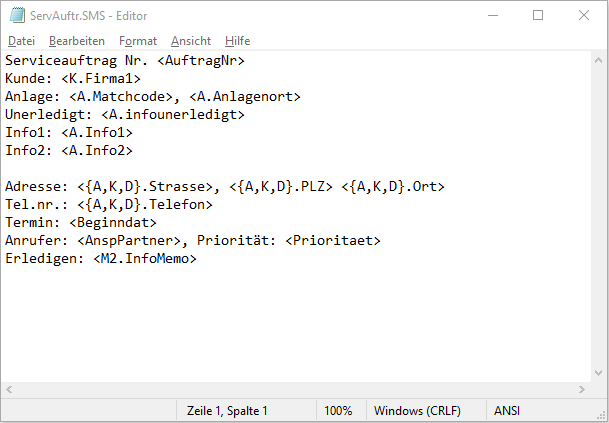Click the vertical scrollbar down arrow
The width and height of the screenshot is (609, 423).
point(599,373)
